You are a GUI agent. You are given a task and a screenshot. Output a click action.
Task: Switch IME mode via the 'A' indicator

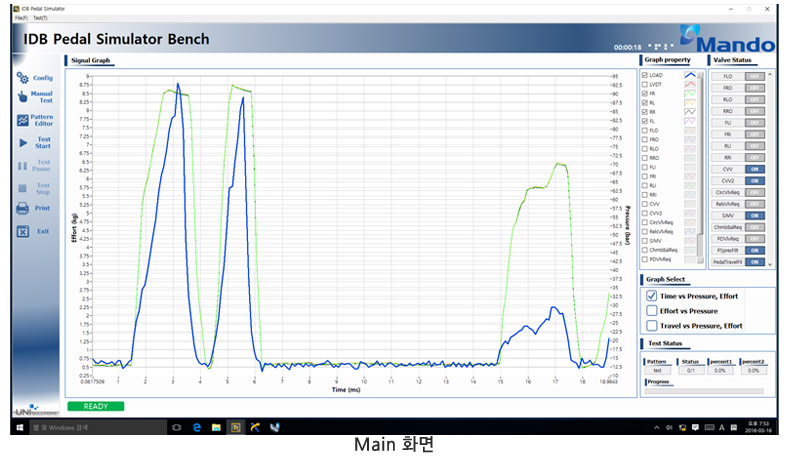pos(722,428)
